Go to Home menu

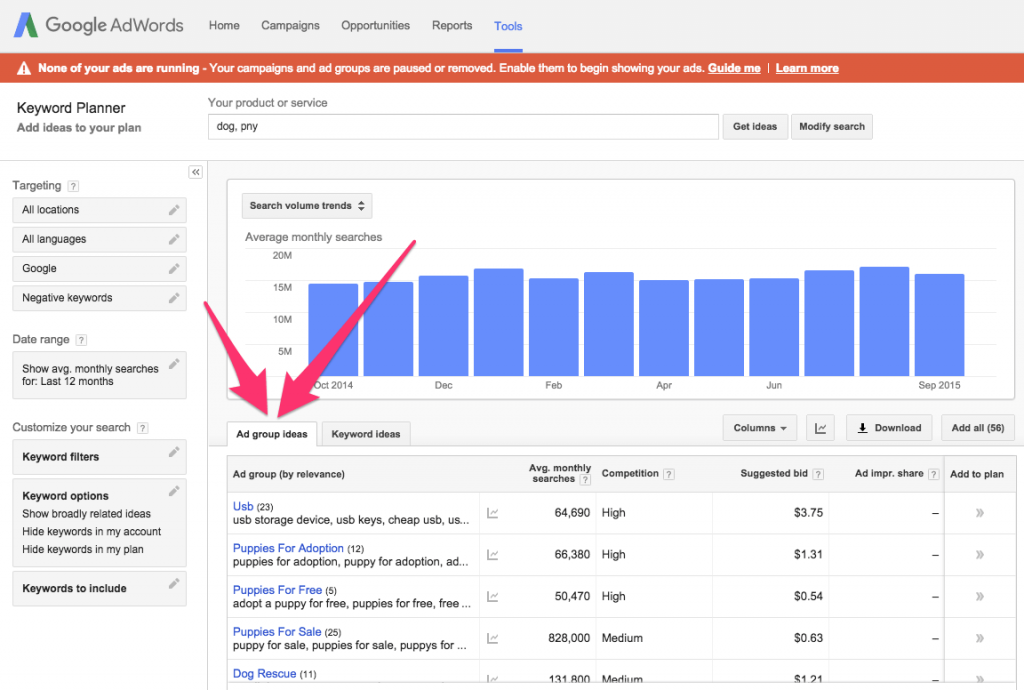pos(224,25)
